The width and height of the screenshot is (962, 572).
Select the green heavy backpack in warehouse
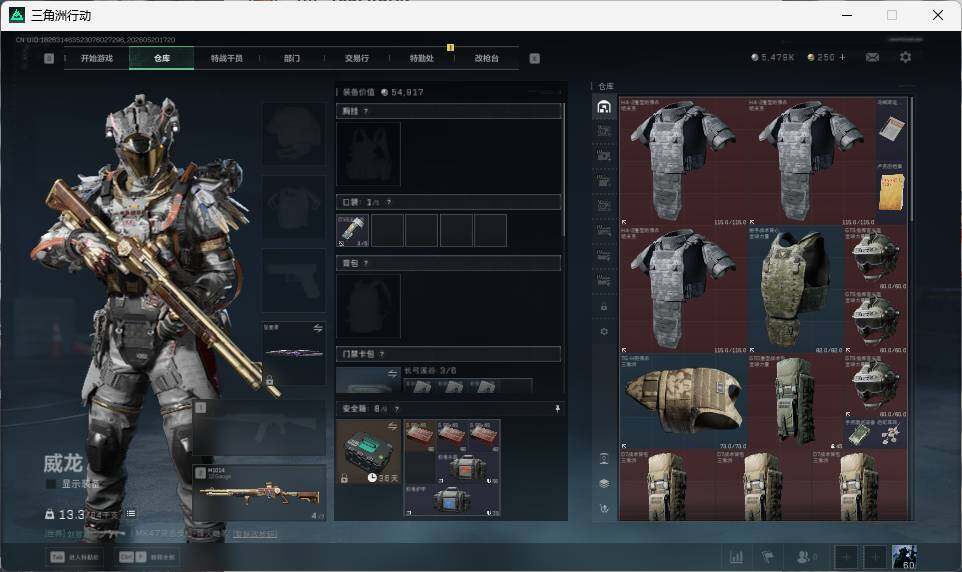pos(795,401)
